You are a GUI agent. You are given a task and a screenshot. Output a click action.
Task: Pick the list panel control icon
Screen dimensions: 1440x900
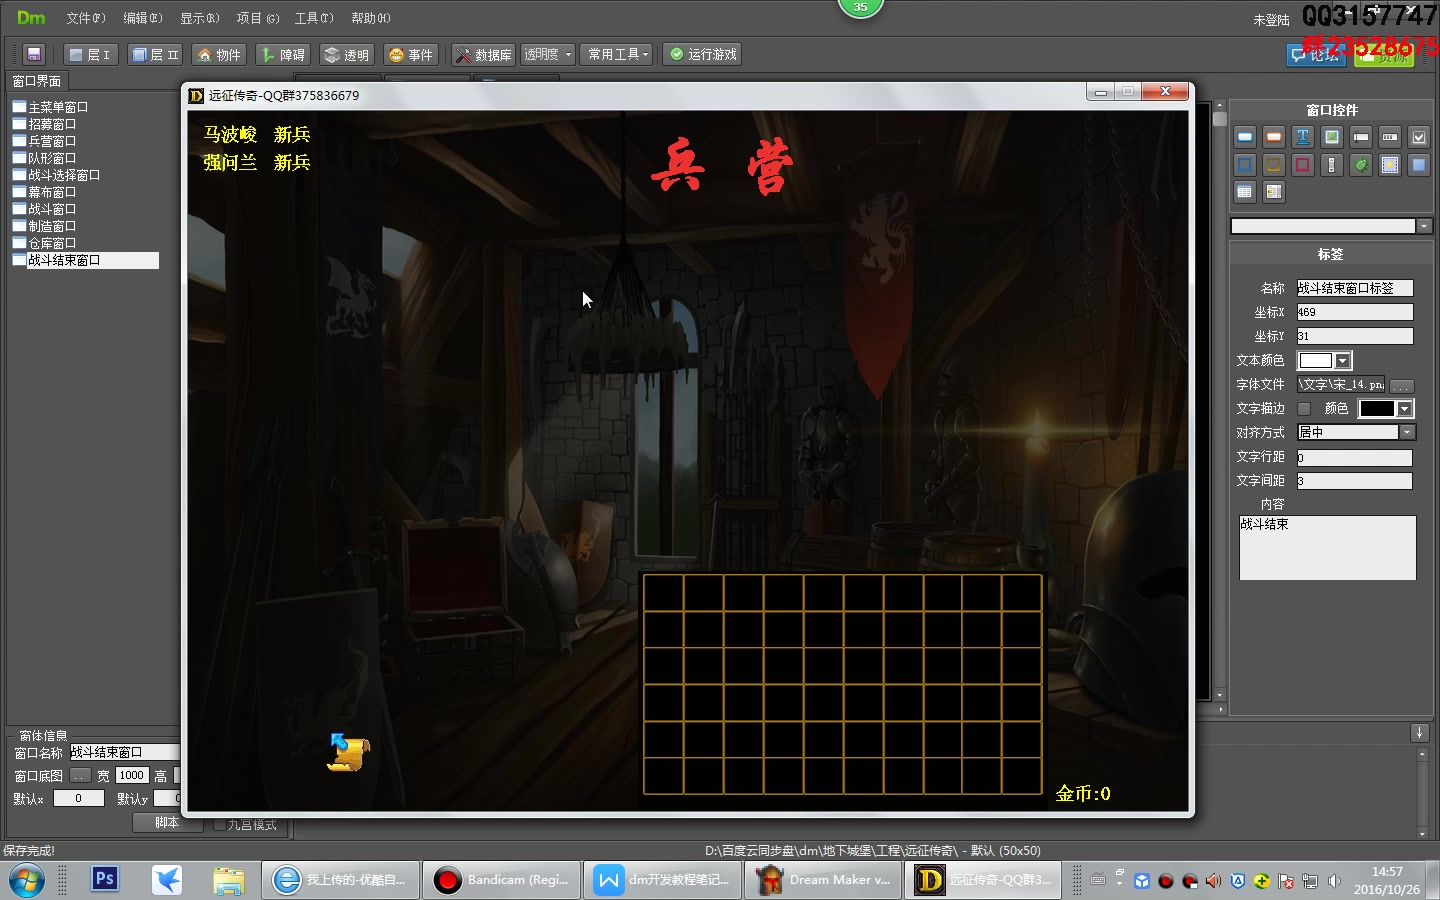1273,192
